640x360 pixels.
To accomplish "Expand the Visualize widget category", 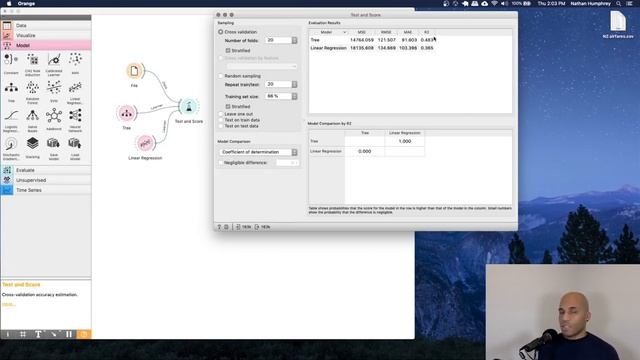I will (x=46, y=36).
